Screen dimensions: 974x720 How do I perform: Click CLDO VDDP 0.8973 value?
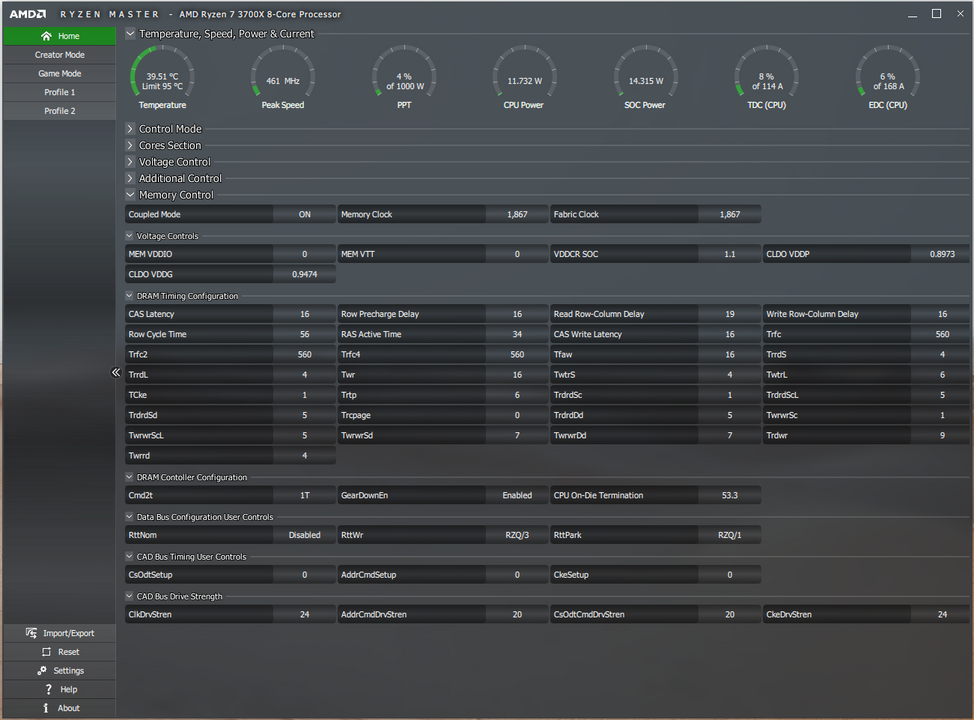(942, 254)
